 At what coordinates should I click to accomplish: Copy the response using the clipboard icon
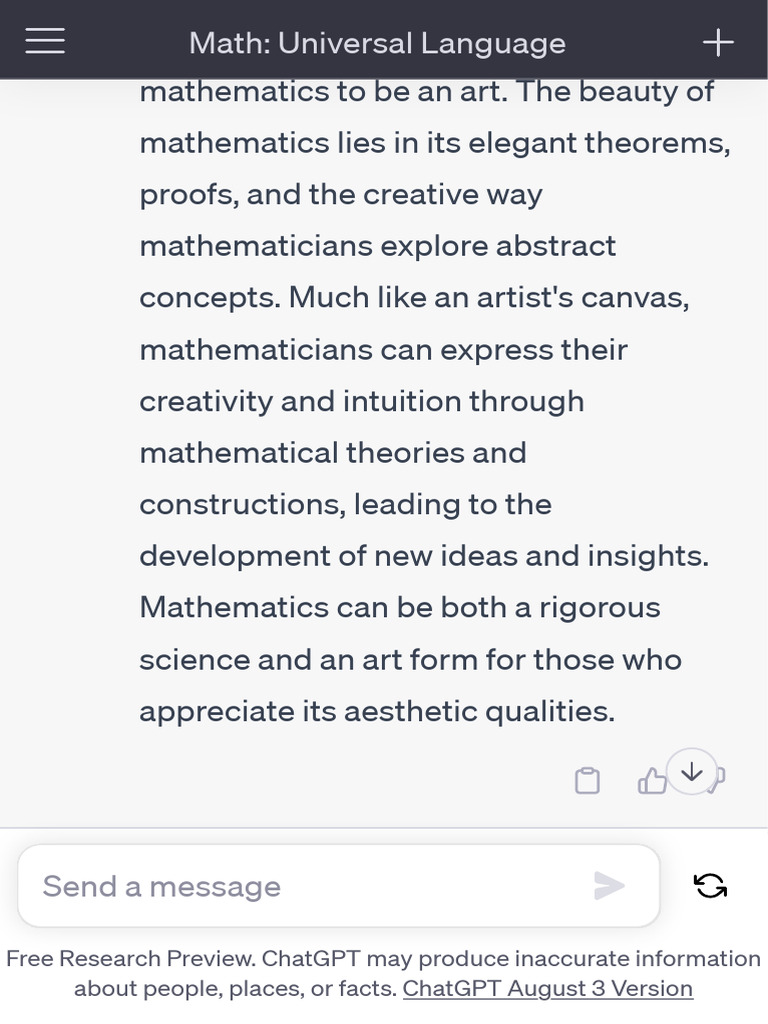(x=587, y=780)
